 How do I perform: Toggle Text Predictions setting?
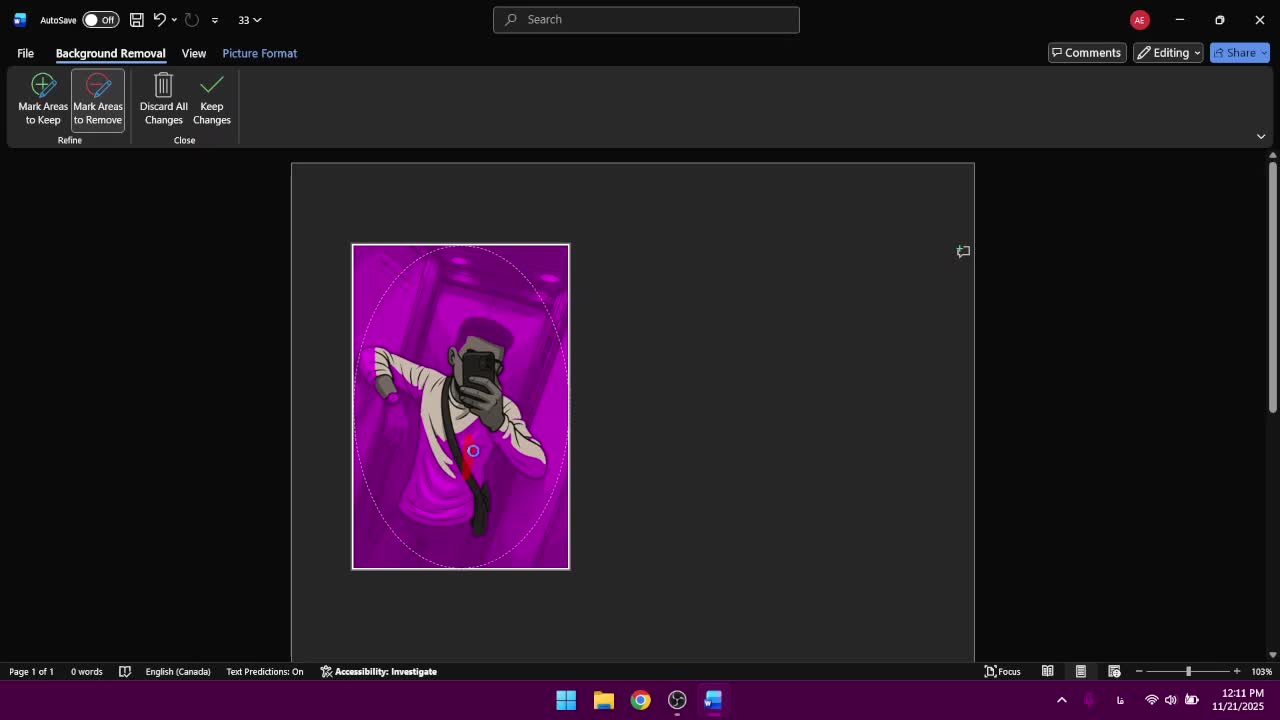[x=265, y=671]
